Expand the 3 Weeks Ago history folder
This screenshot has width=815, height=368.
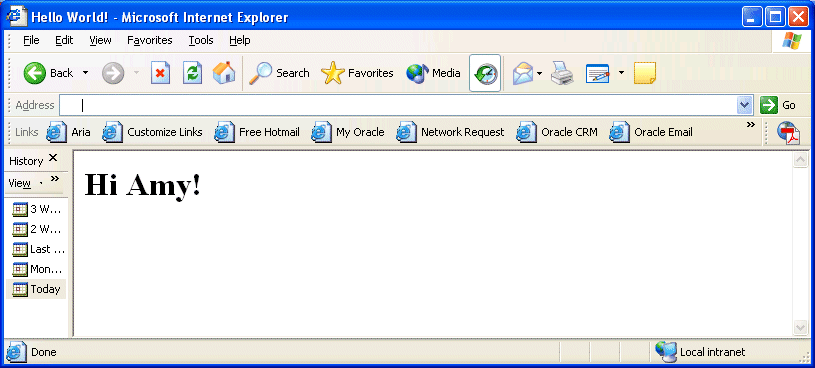tap(36, 209)
